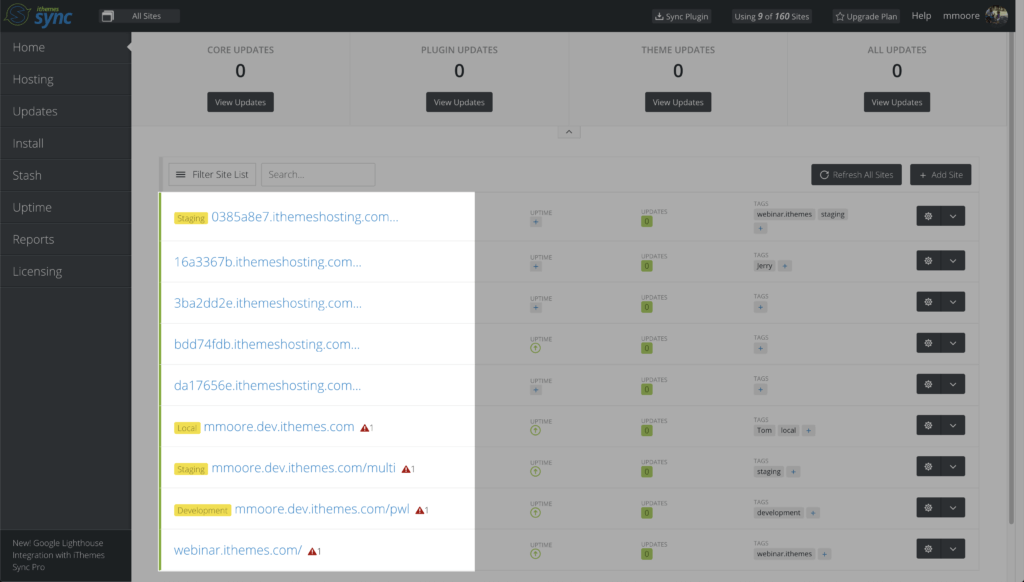Viewport: 1024px width, 582px height.
Task: Expand the 16a3367b site row arrow
Action: 953,261
